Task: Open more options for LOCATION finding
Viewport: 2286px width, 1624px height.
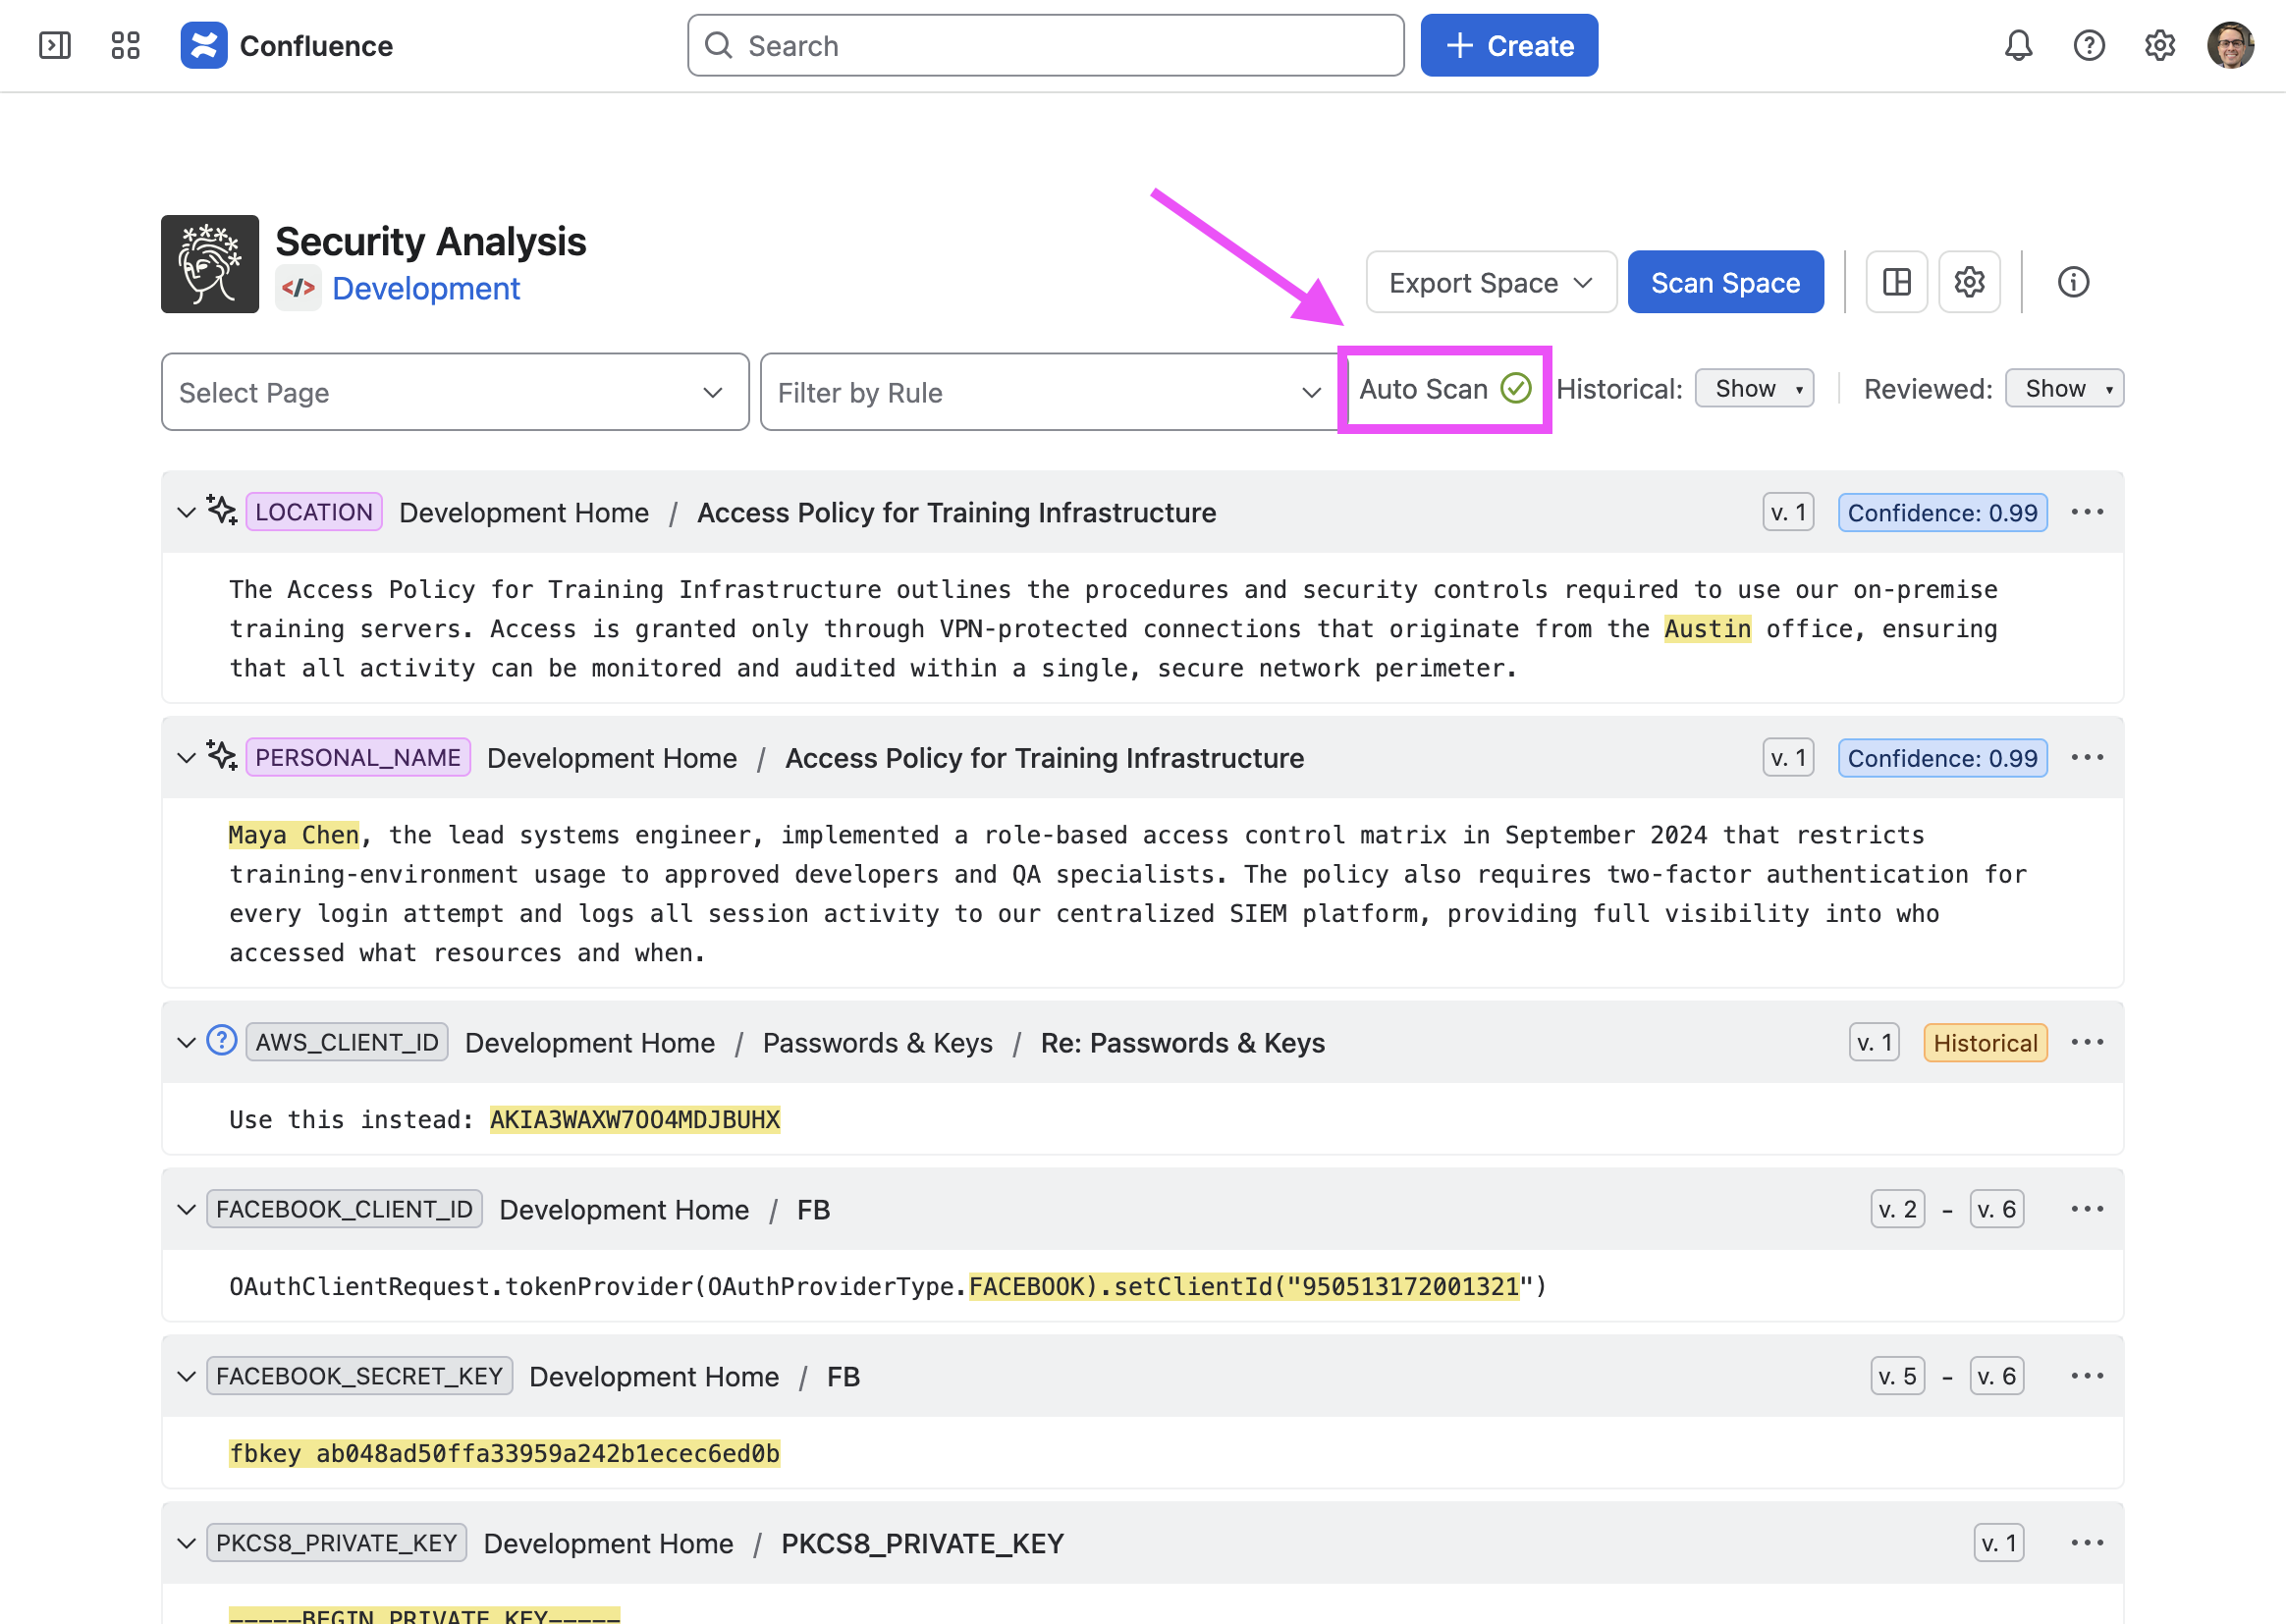Action: click(x=2087, y=512)
